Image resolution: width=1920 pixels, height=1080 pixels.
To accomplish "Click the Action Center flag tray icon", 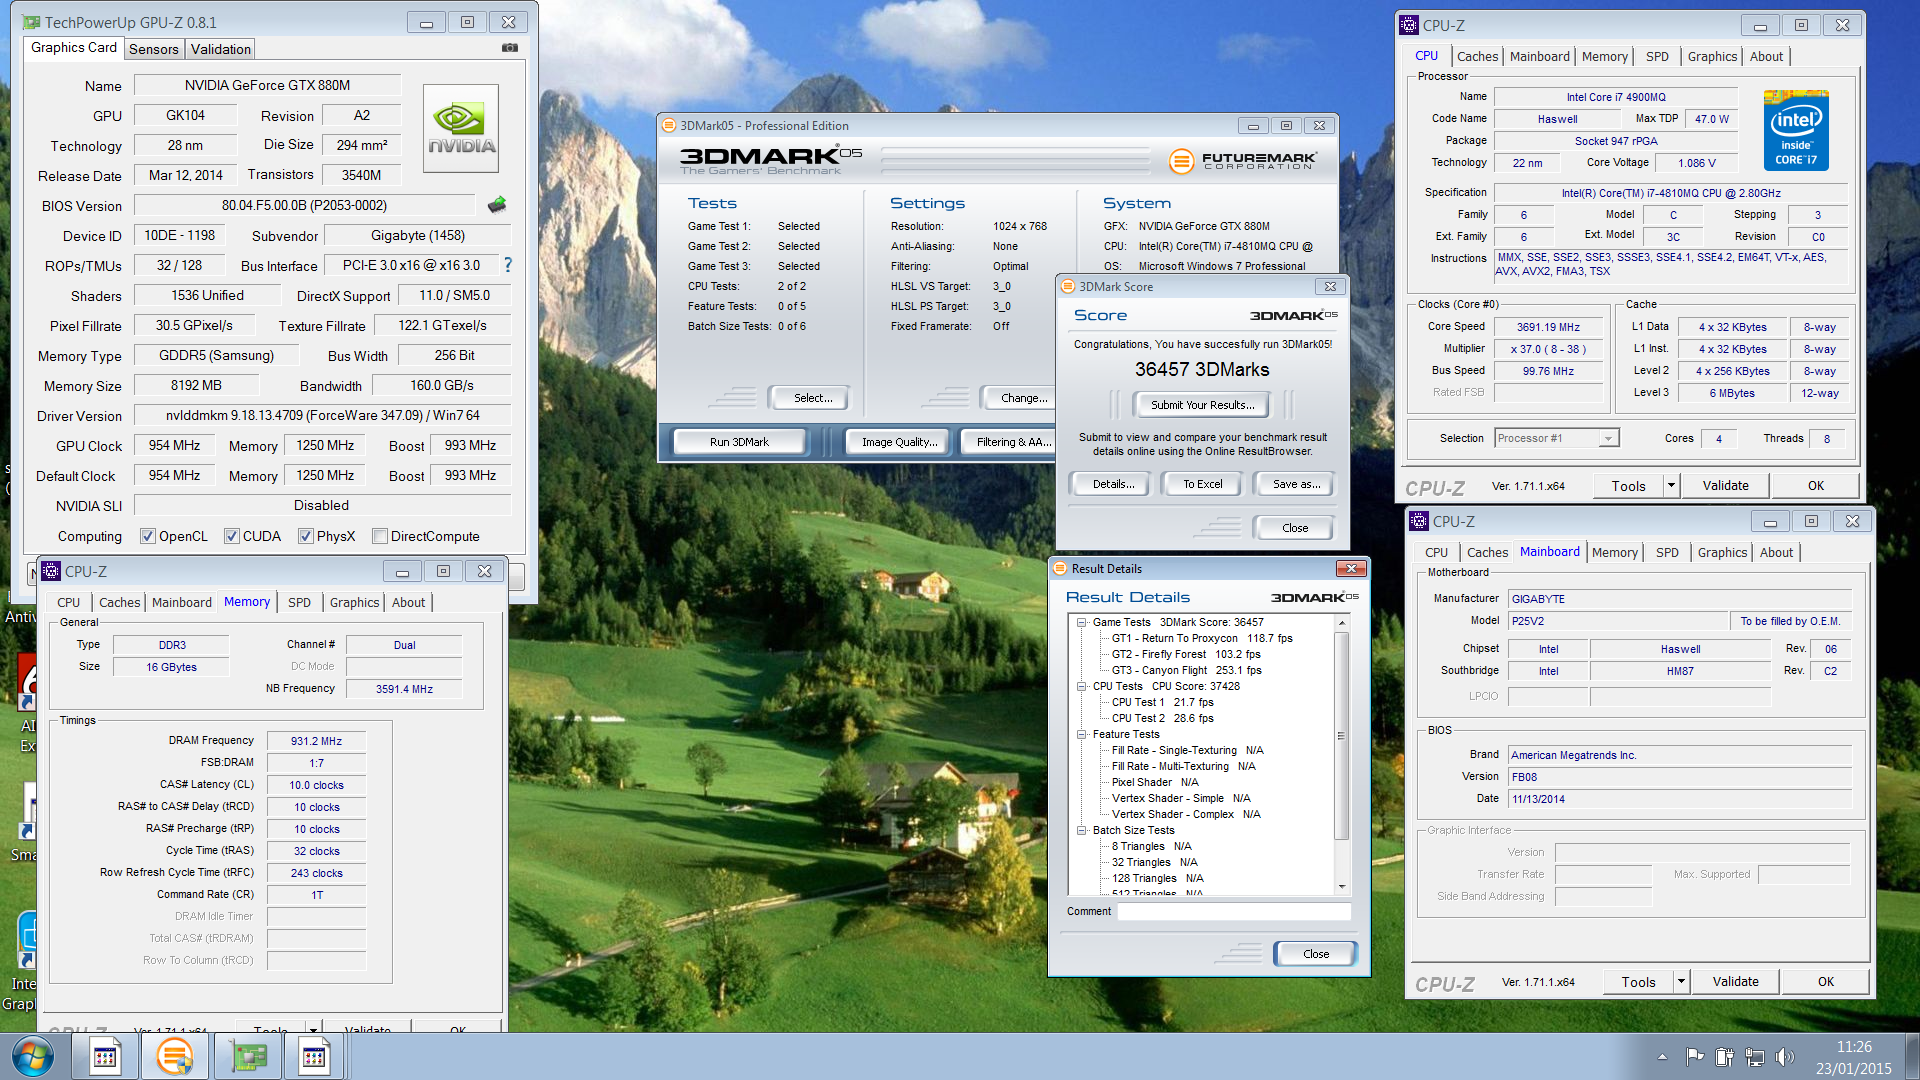I will click(x=1694, y=1056).
